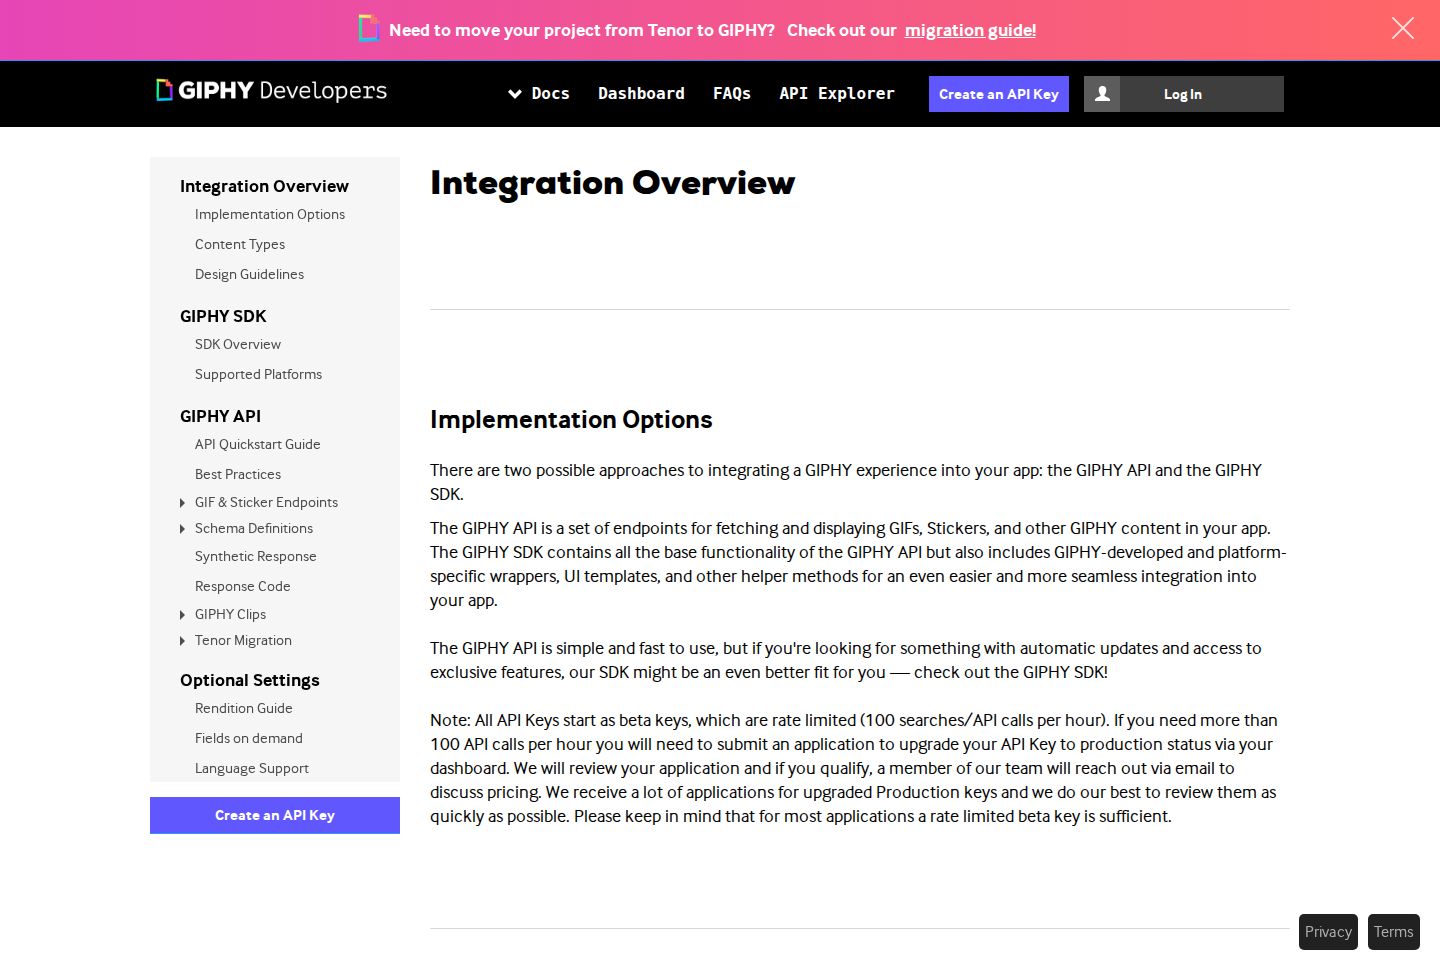Dismiss the Tenor migration banner
Screen dimensions: 1440x960
pos(1402,29)
